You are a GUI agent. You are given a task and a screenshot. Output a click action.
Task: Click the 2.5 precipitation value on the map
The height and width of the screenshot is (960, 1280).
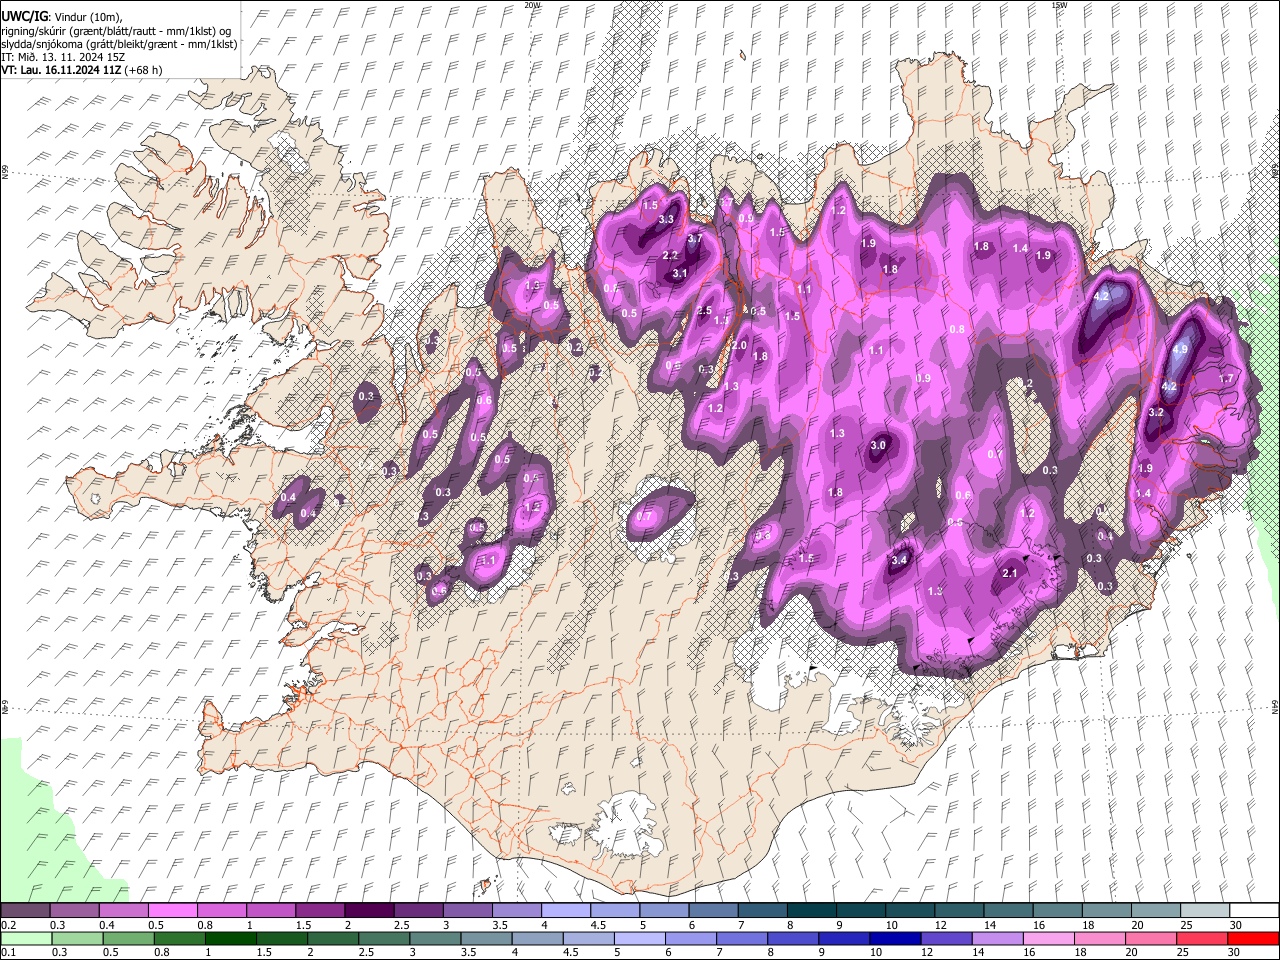704,311
